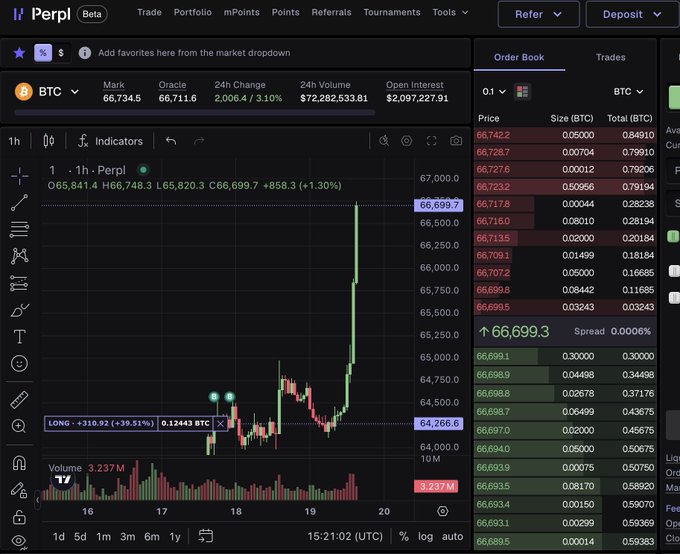Select the ruler measure tool

tap(20, 400)
